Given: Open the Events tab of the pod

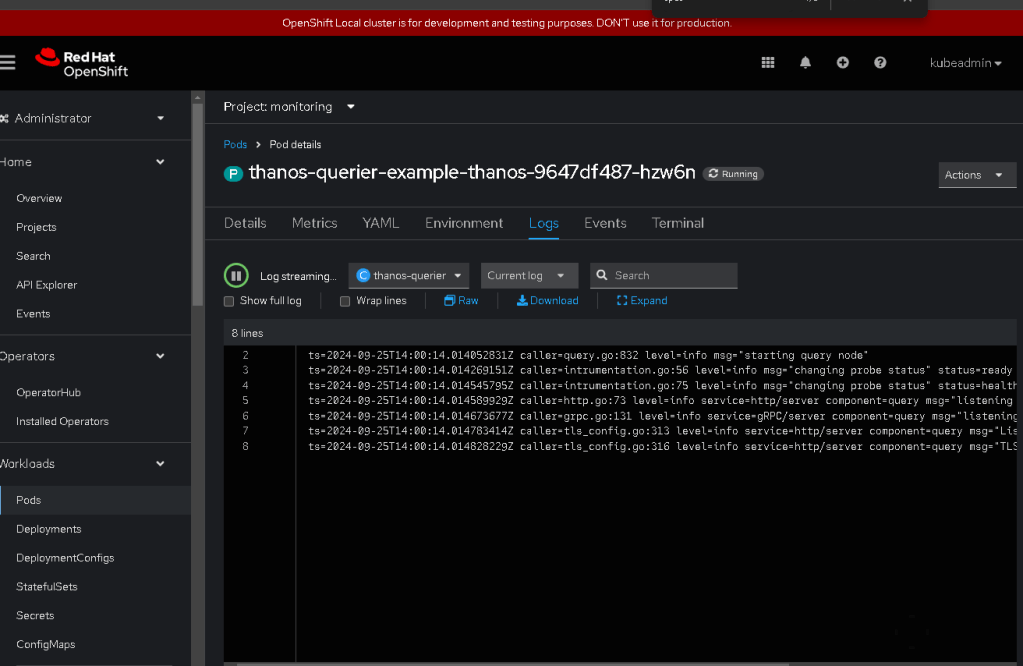Looking at the screenshot, I should coord(605,223).
